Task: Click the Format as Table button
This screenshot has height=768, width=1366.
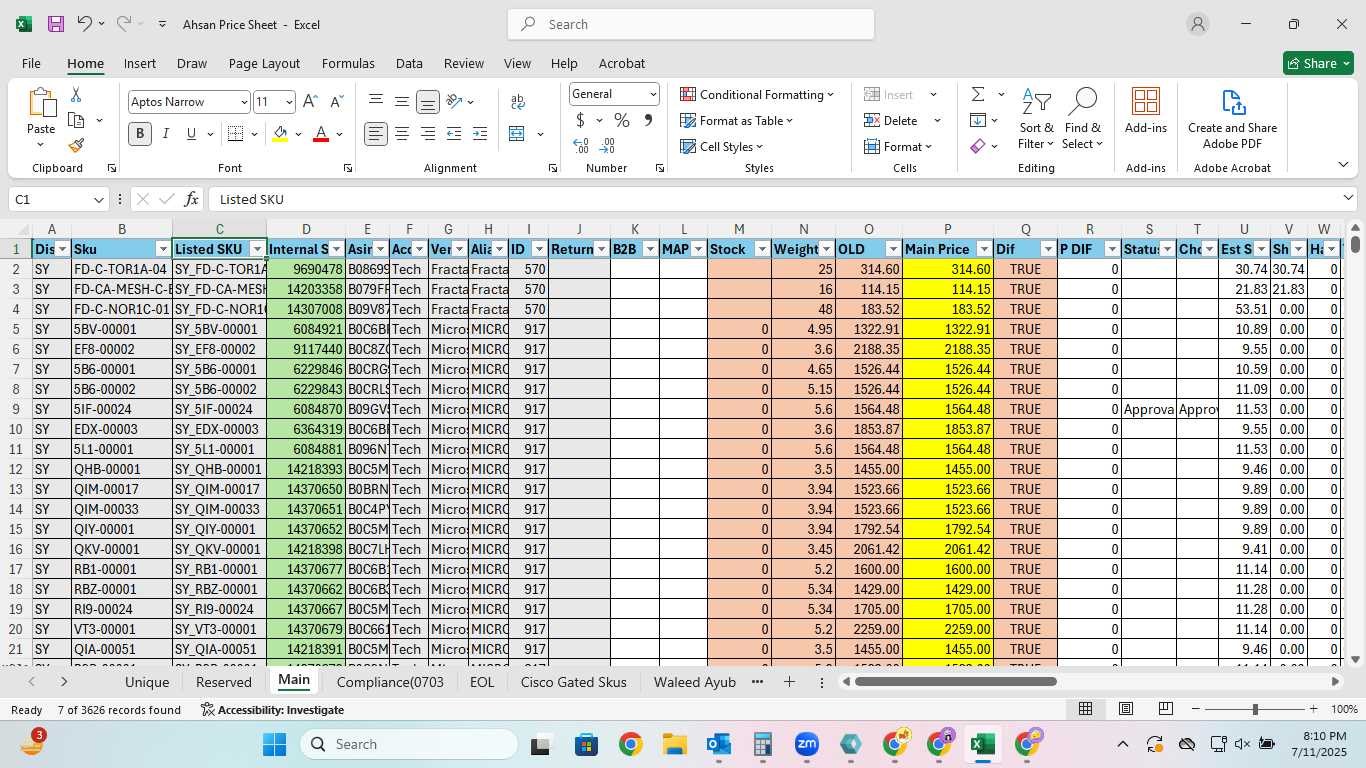Action: (737, 120)
